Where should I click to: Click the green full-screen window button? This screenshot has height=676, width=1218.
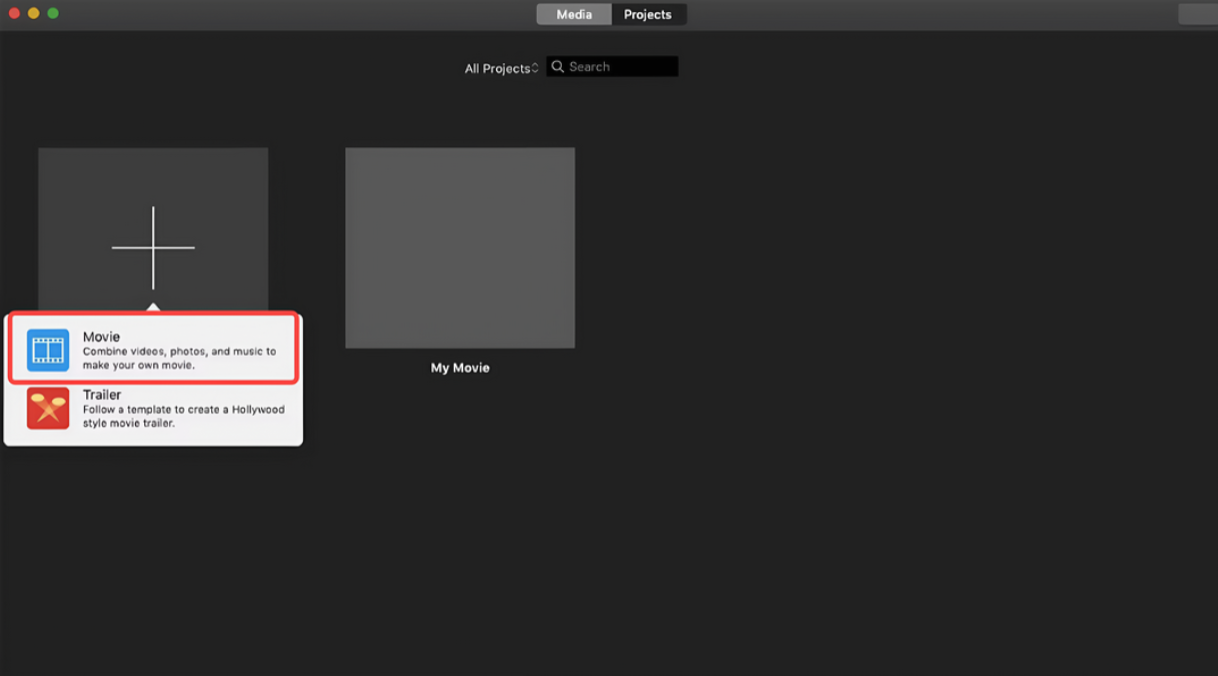point(53,13)
